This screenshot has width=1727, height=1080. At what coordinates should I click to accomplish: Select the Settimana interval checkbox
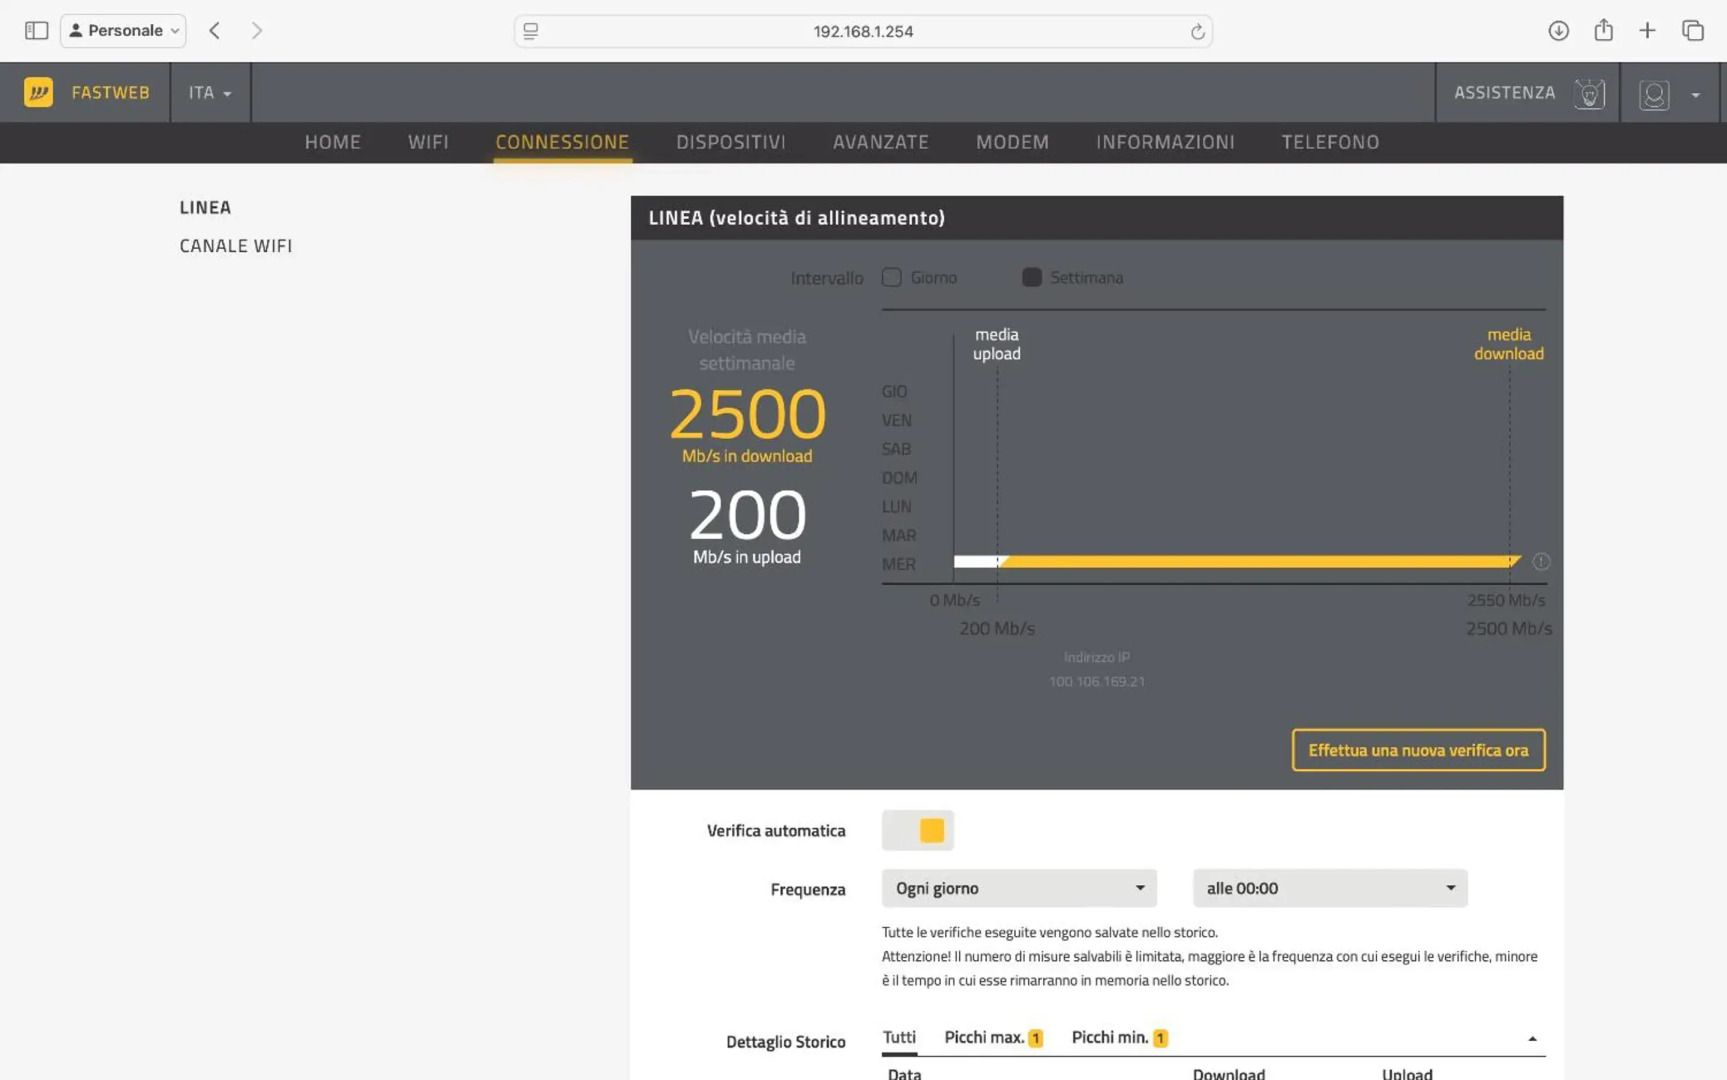pos(1031,278)
